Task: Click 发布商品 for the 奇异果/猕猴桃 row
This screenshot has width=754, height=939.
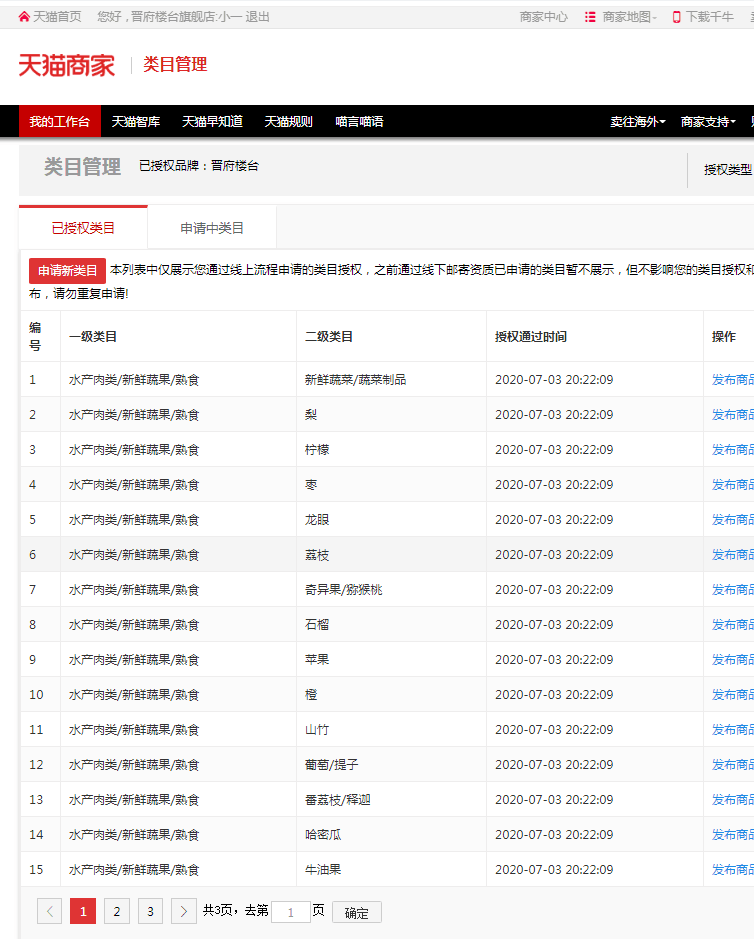Action: pos(733,590)
